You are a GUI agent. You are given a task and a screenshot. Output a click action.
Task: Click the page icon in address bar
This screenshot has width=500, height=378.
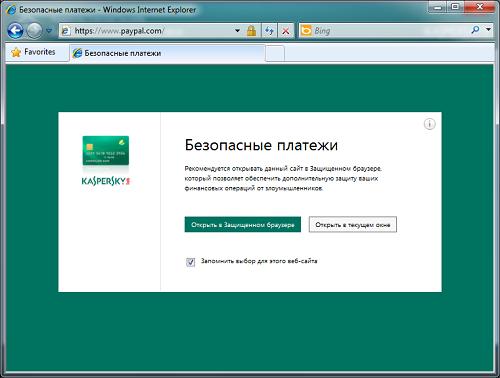point(66,31)
